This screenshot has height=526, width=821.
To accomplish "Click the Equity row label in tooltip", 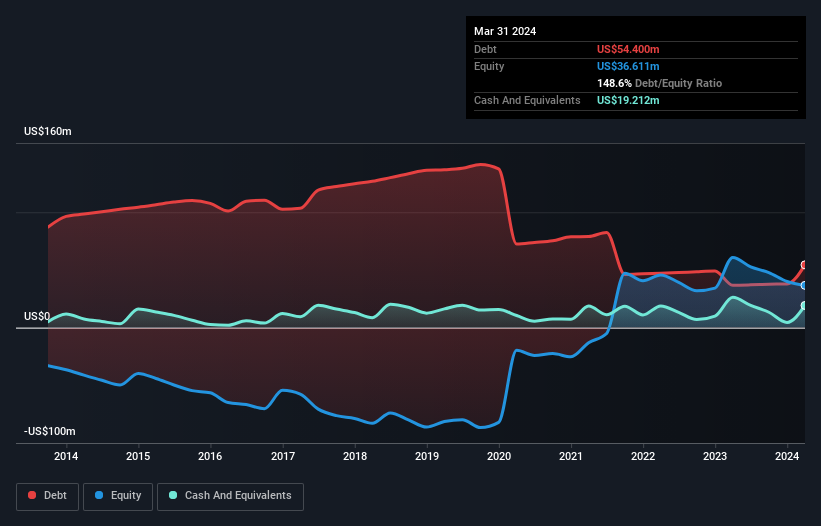I will tap(489, 66).
